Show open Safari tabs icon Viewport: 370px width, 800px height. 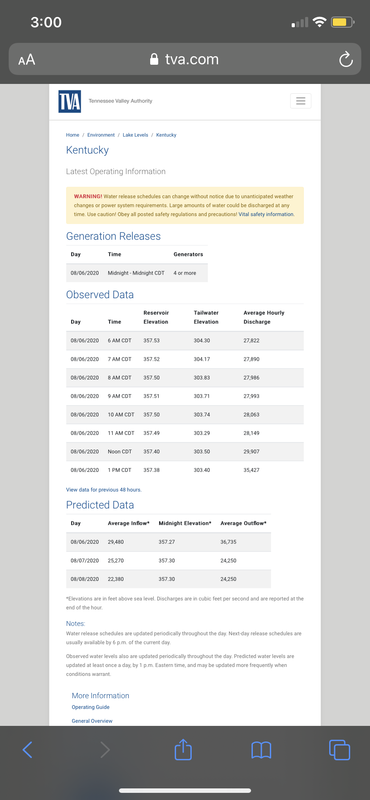(x=339, y=749)
